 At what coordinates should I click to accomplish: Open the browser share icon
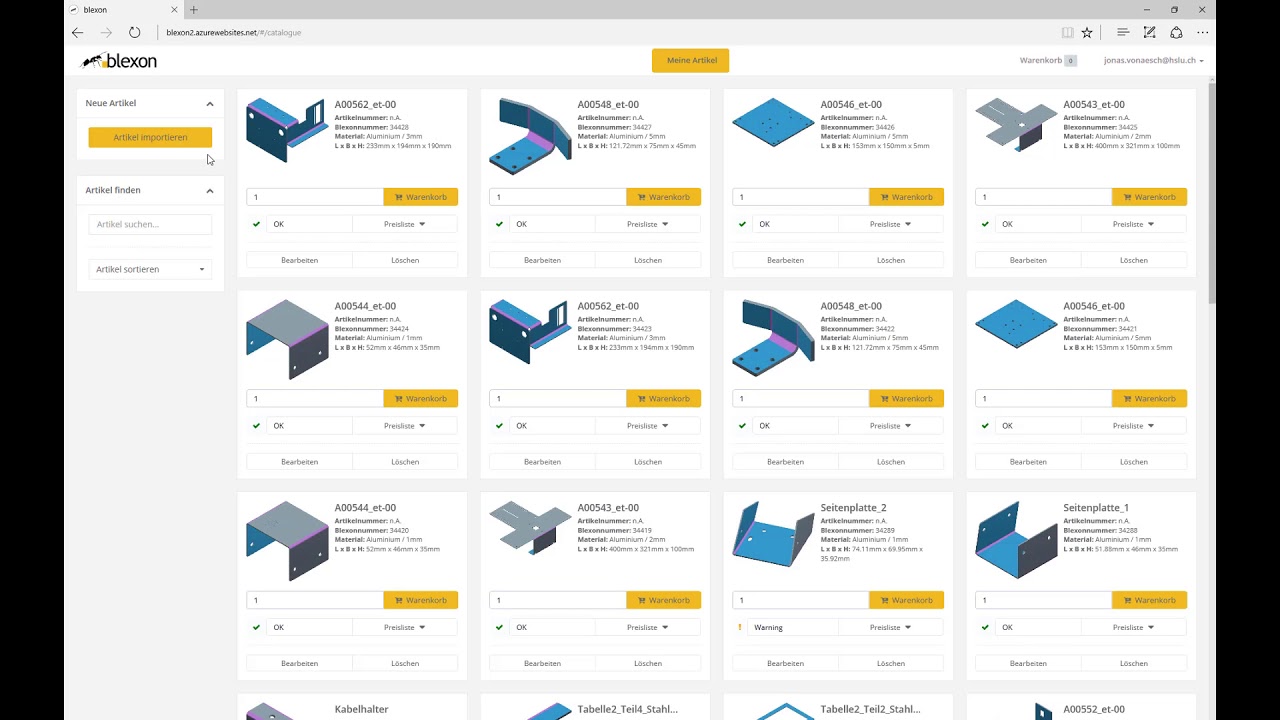pyautogui.click(x=1176, y=32)
